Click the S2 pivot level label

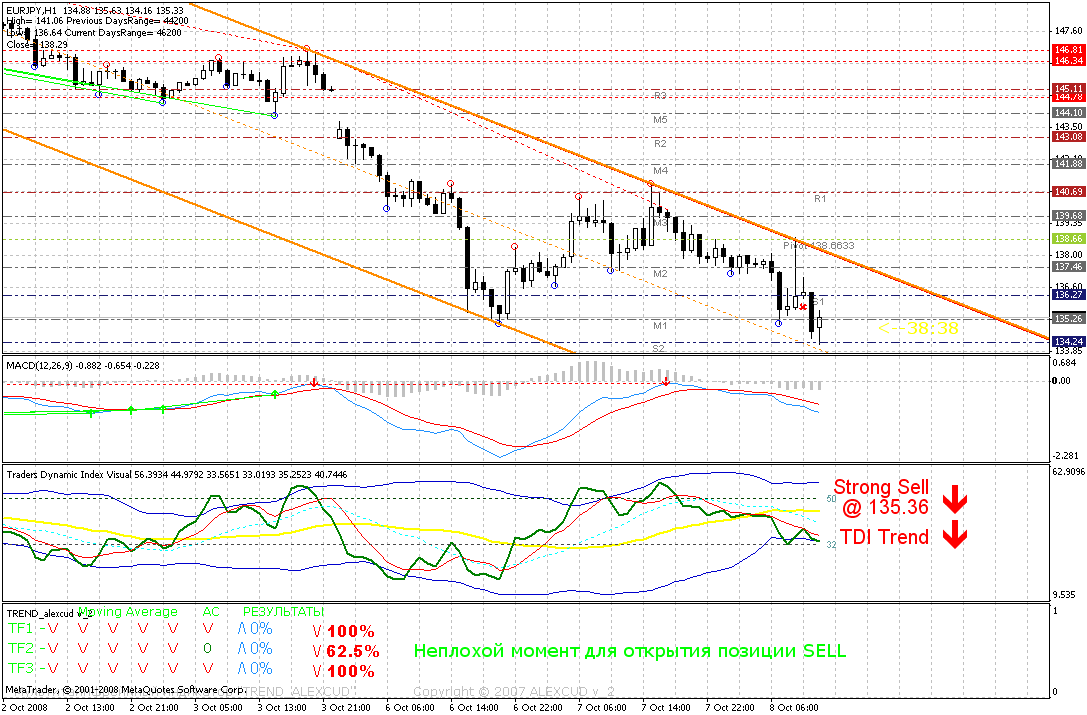(x=659, y=348)
